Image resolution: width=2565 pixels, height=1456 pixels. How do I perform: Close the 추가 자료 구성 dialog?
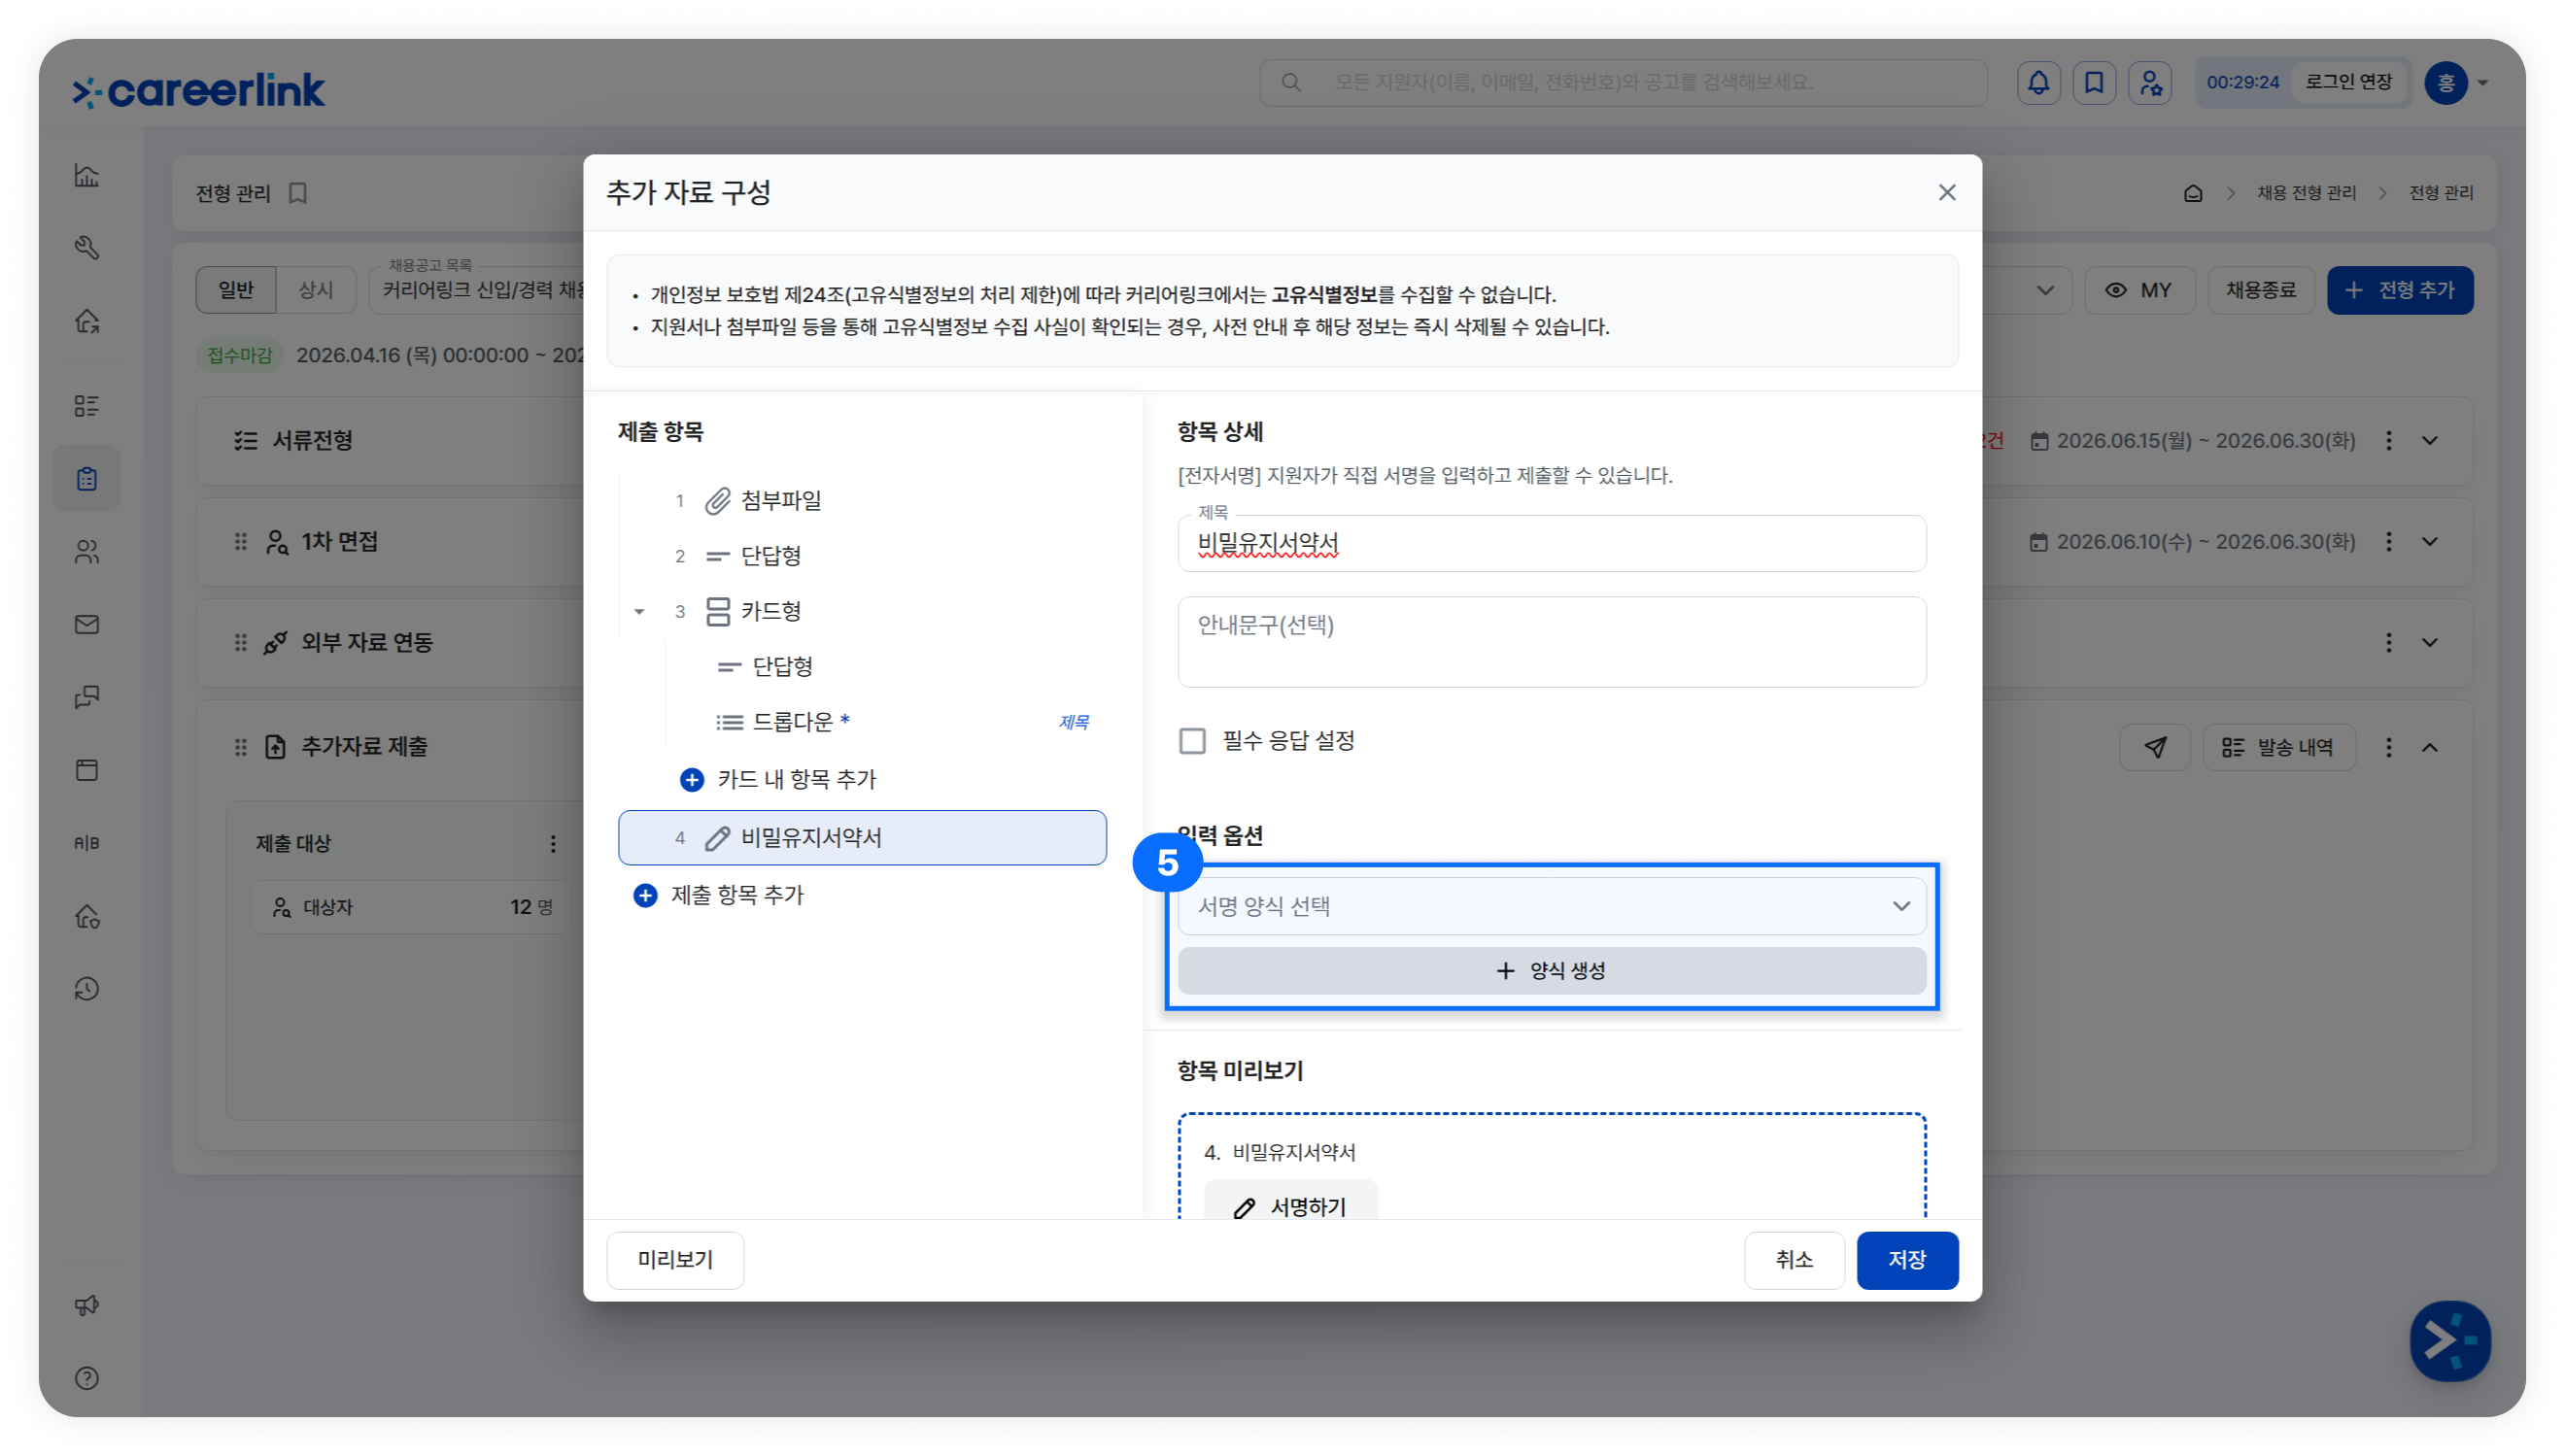pos(1946,193)
